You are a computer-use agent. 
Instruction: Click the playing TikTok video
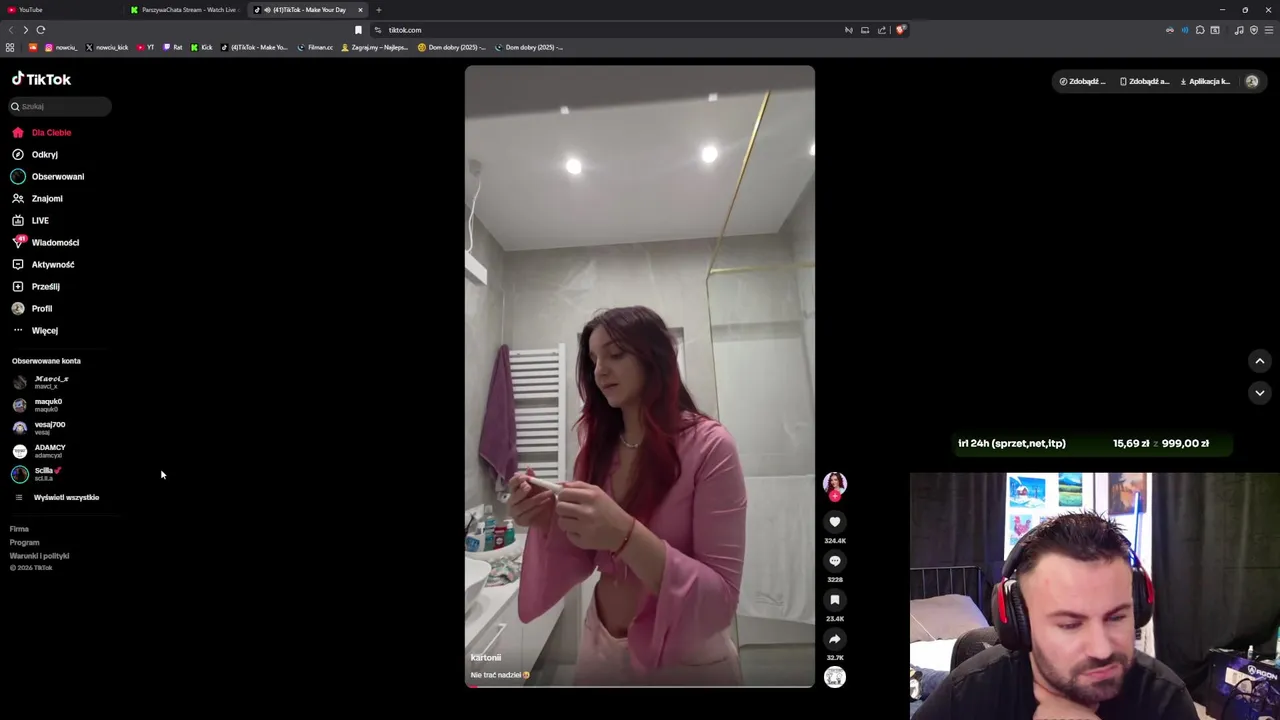click(x=640, y=376)
